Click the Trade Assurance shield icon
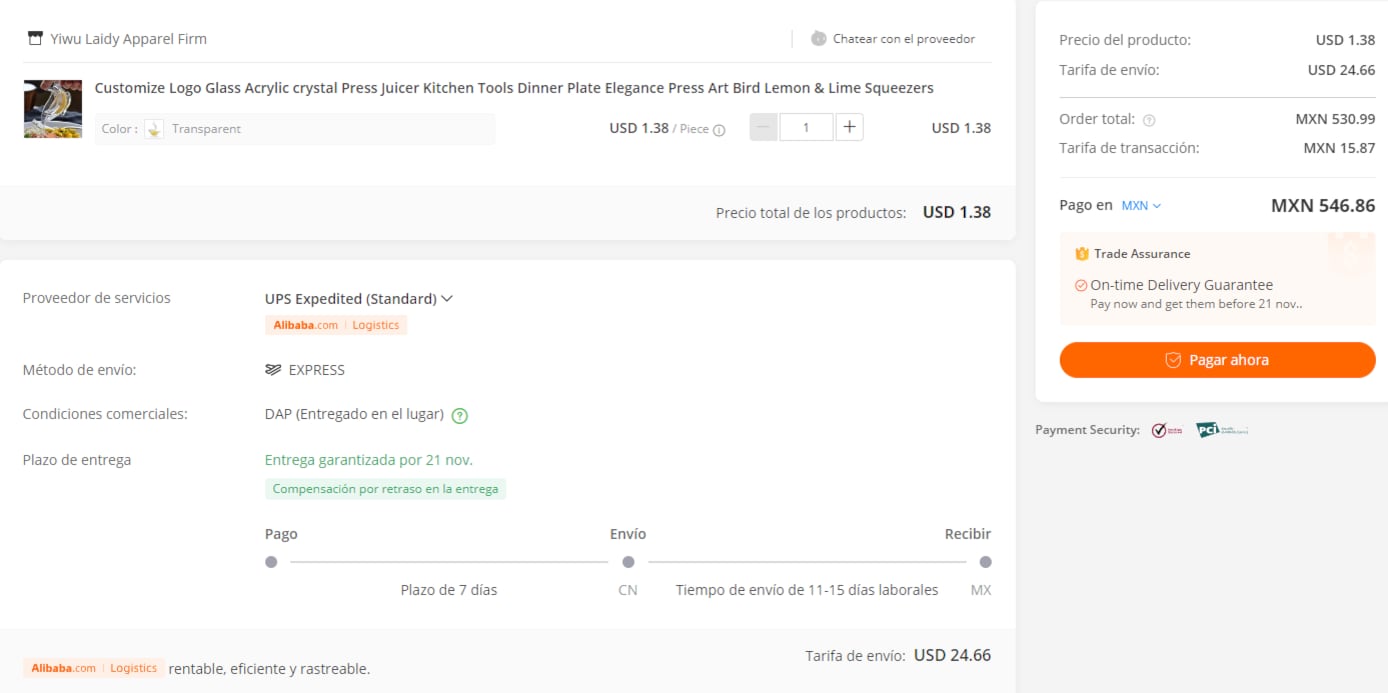Viewport: 1388px width, 693px height. coord(1081,254)
